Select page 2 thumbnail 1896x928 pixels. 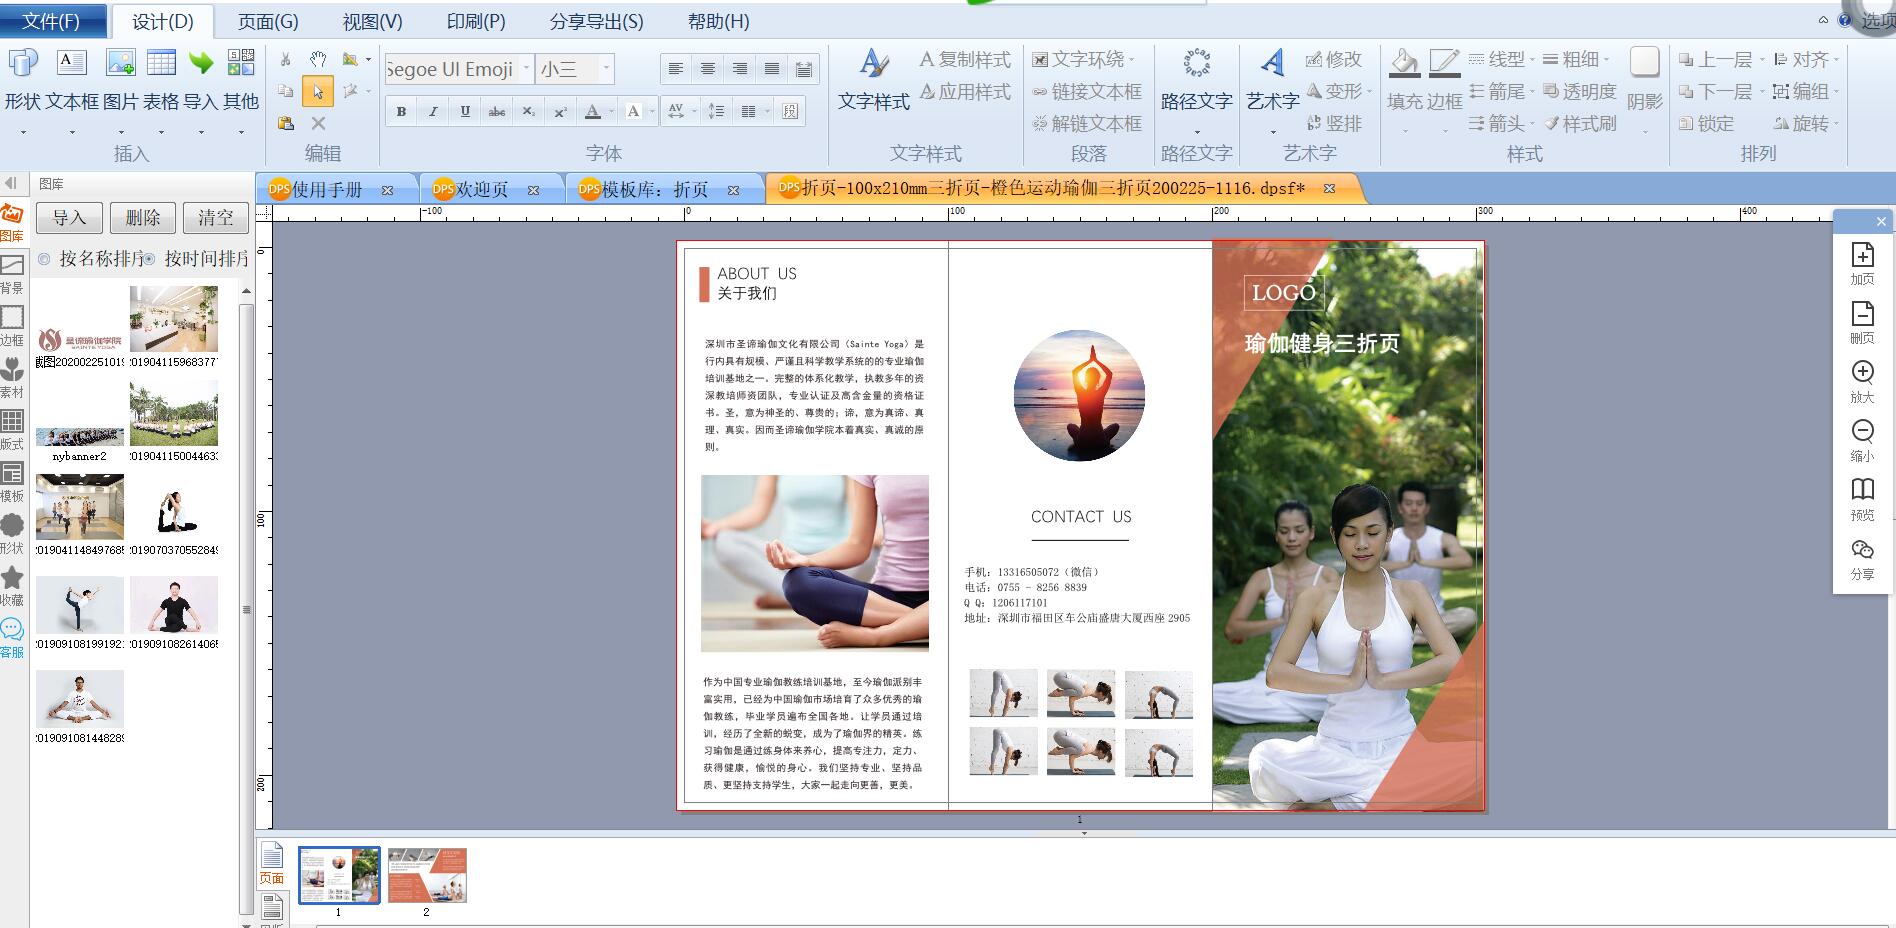(427, 875)
